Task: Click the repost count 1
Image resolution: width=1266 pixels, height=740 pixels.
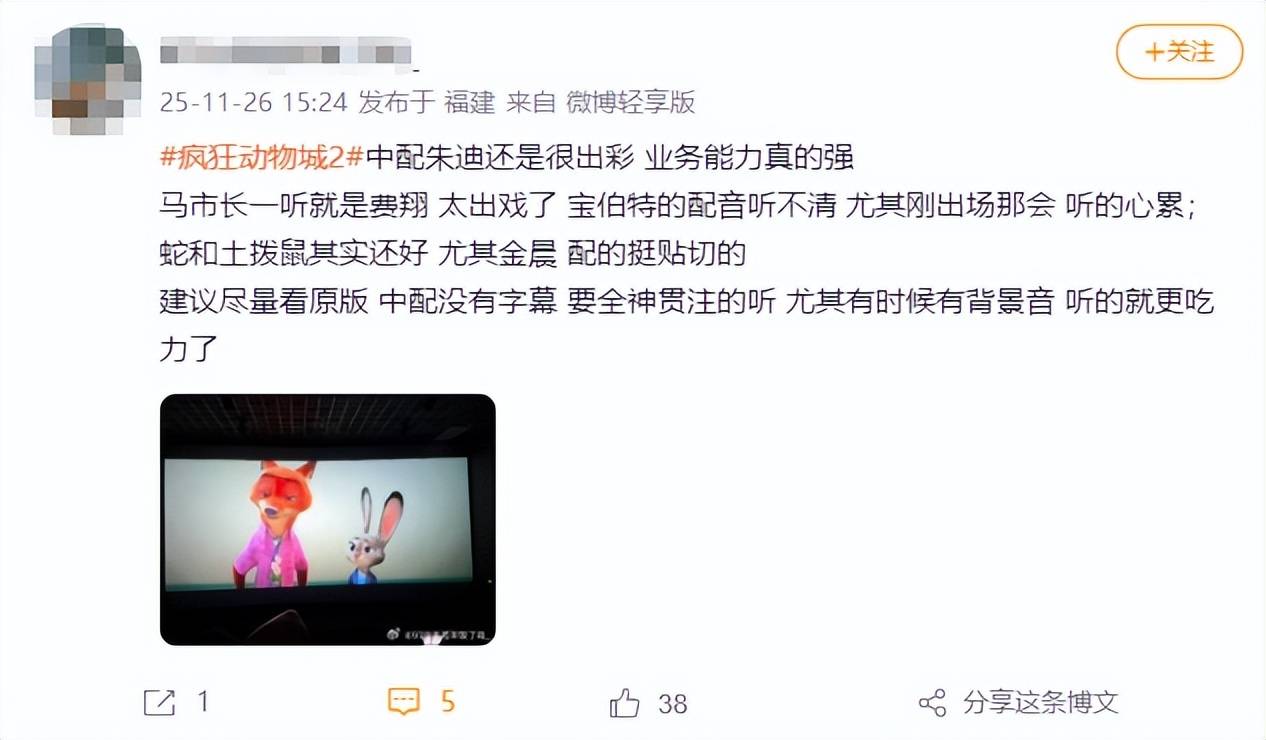Action: (203, 703)
